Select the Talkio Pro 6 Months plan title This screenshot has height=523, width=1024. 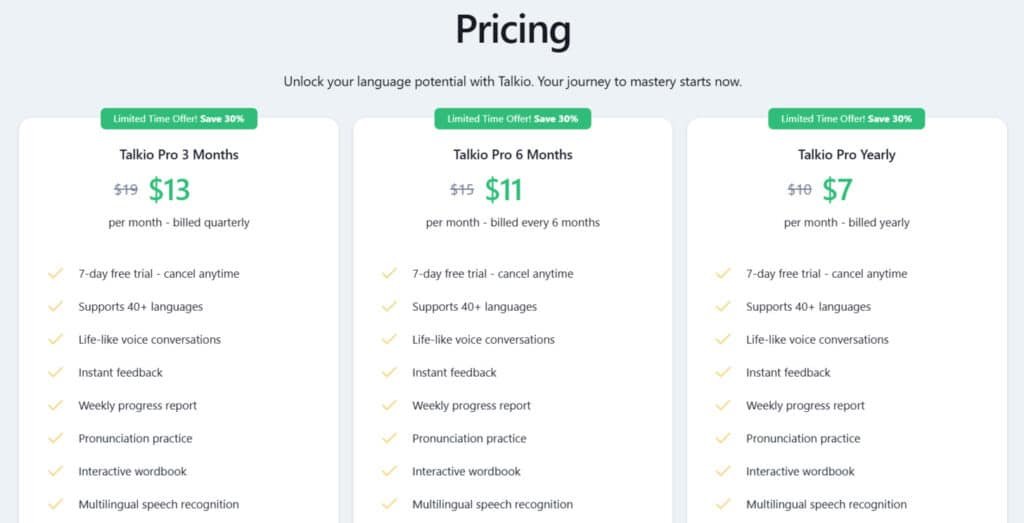(x=513, y=154)
